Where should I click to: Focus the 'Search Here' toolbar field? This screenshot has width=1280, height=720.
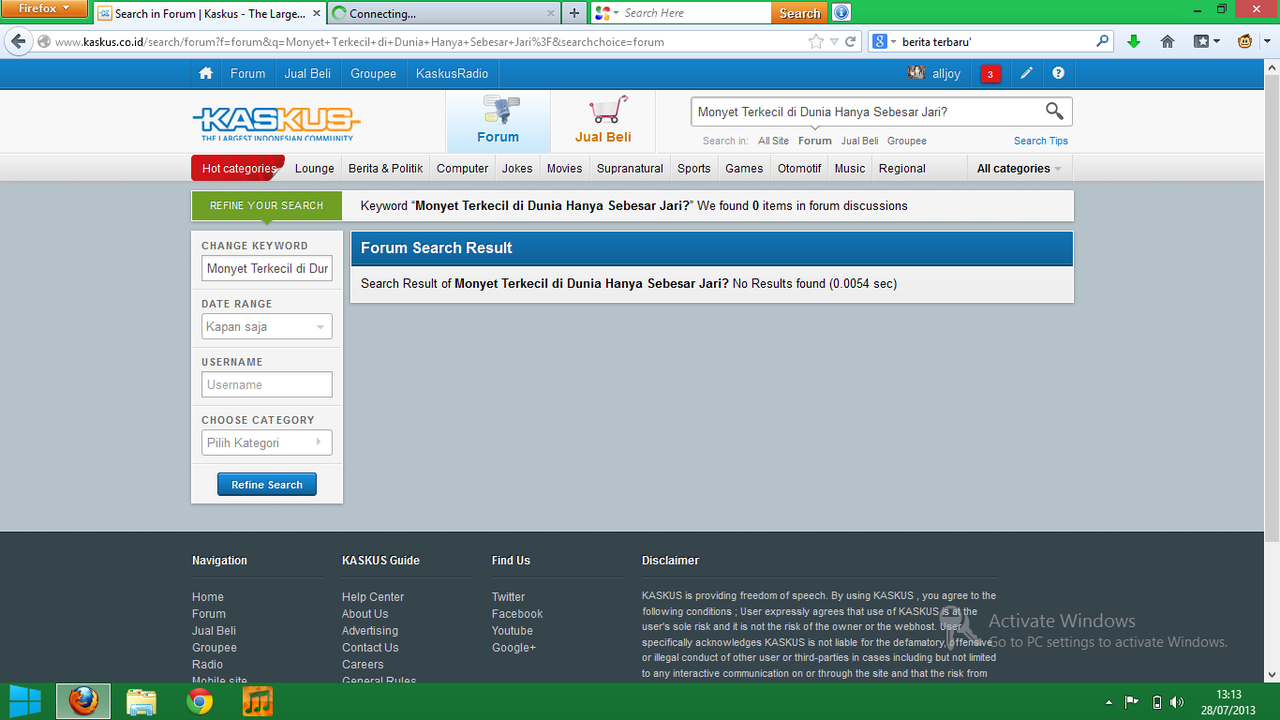click(695, 13)
